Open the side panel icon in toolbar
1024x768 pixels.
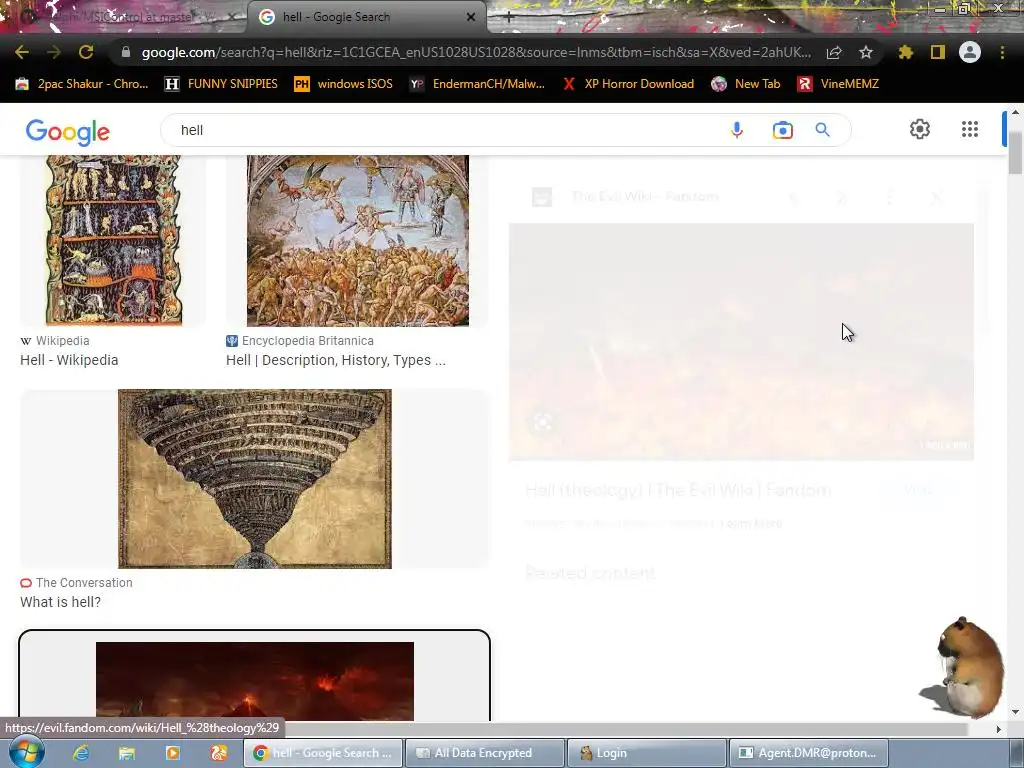click(938, 52)
